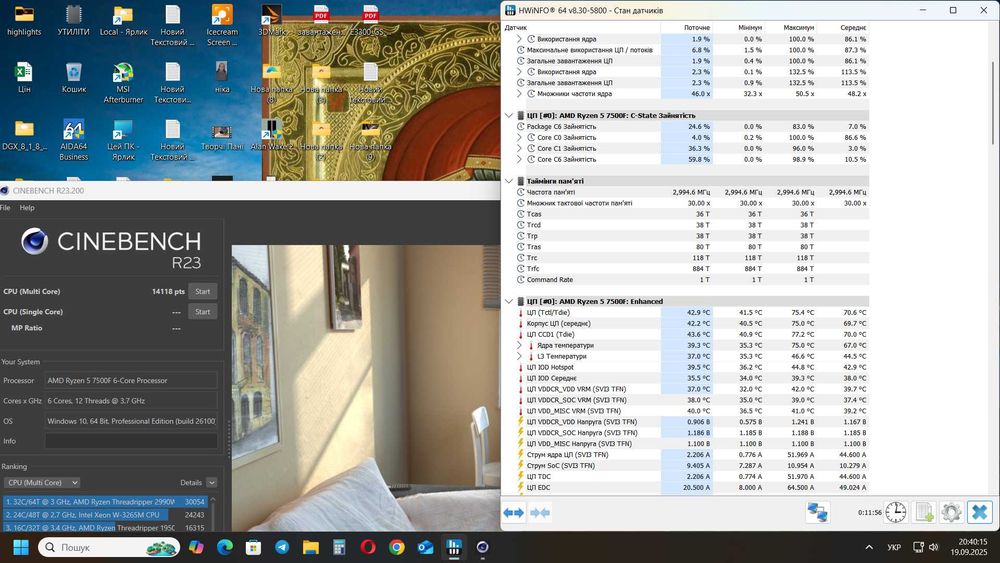Click the Мінімум column header
Screen dimensions: 1000x563
coord(750,28)
